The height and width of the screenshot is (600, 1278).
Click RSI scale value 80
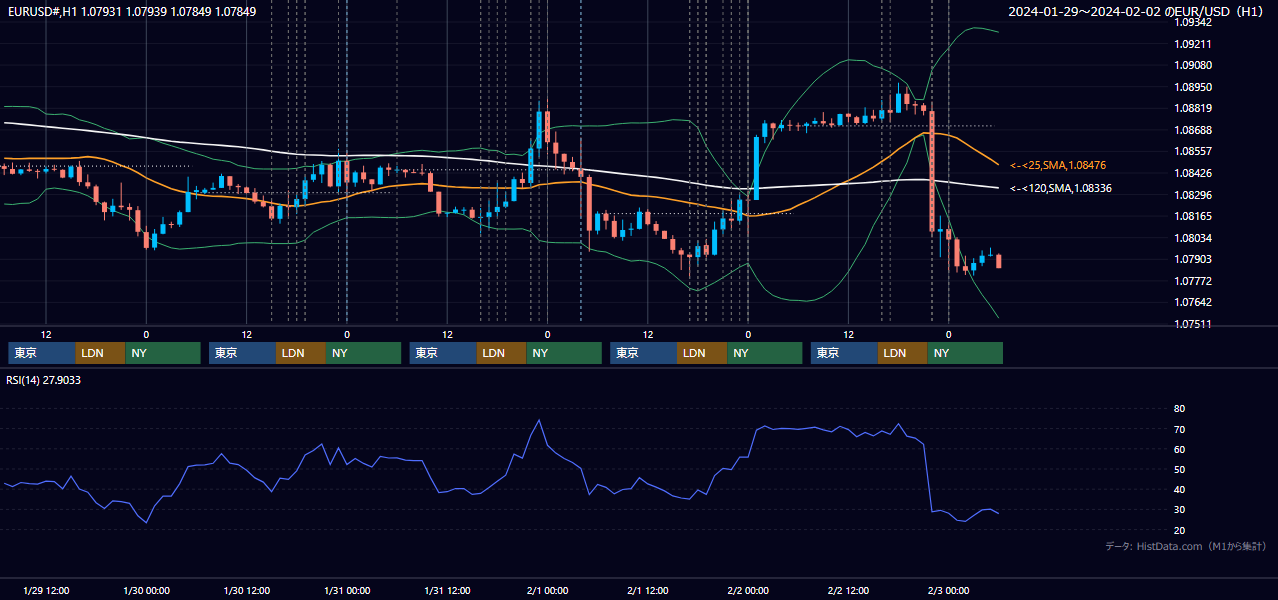(1179, 409)
